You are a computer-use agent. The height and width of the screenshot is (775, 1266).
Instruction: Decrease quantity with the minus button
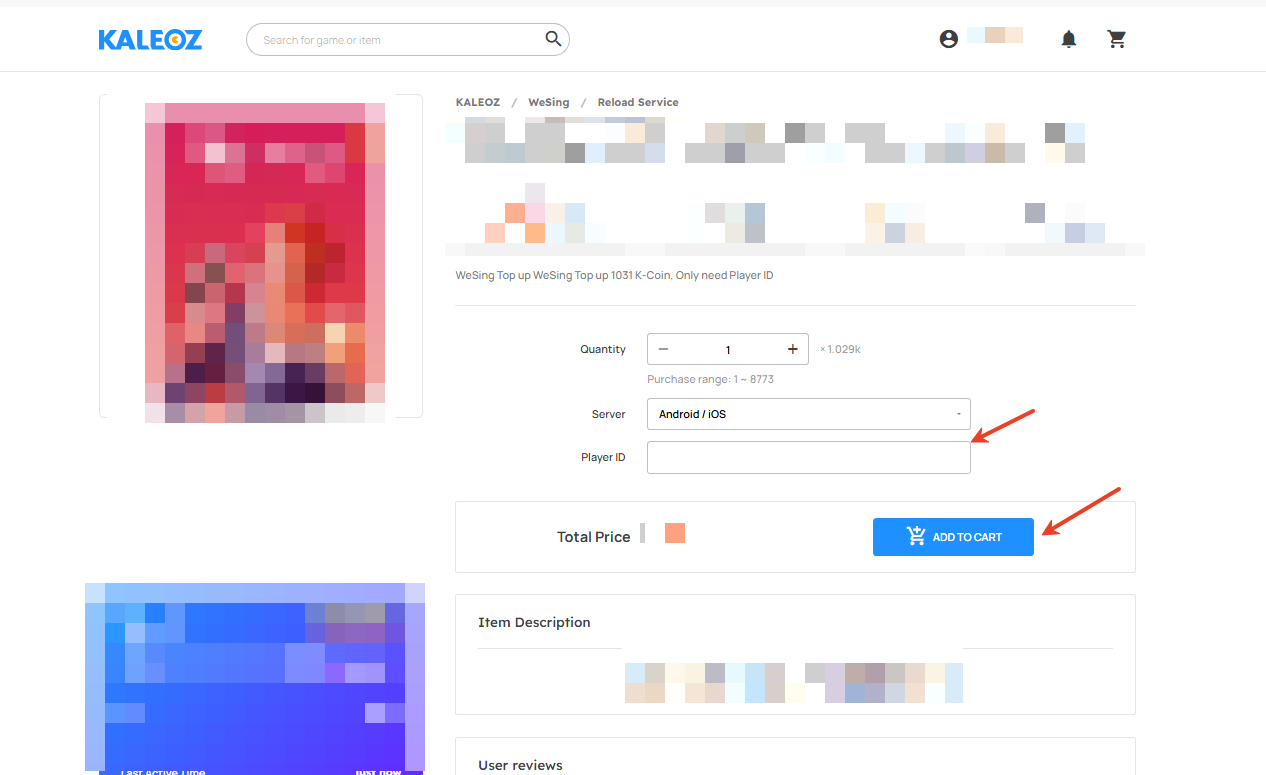pos(663,349)
